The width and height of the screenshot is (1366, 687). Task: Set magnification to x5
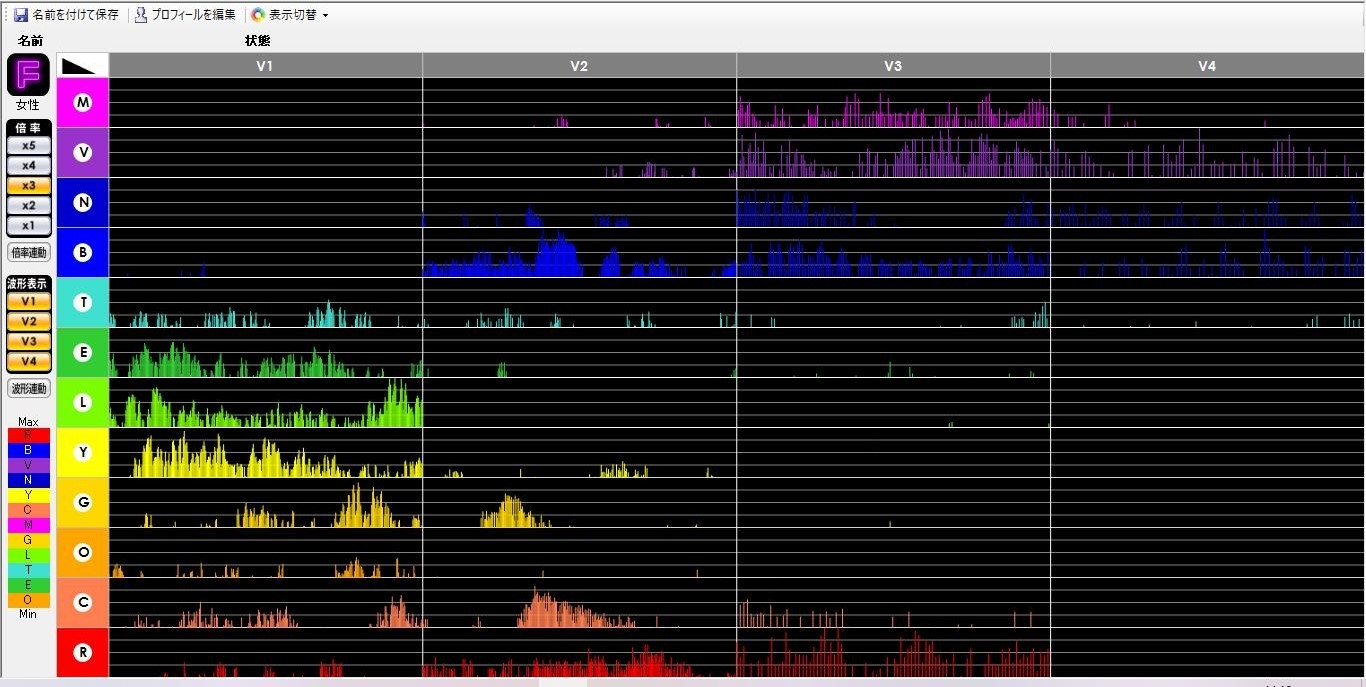pyautogui.click(x=28, y=145)
